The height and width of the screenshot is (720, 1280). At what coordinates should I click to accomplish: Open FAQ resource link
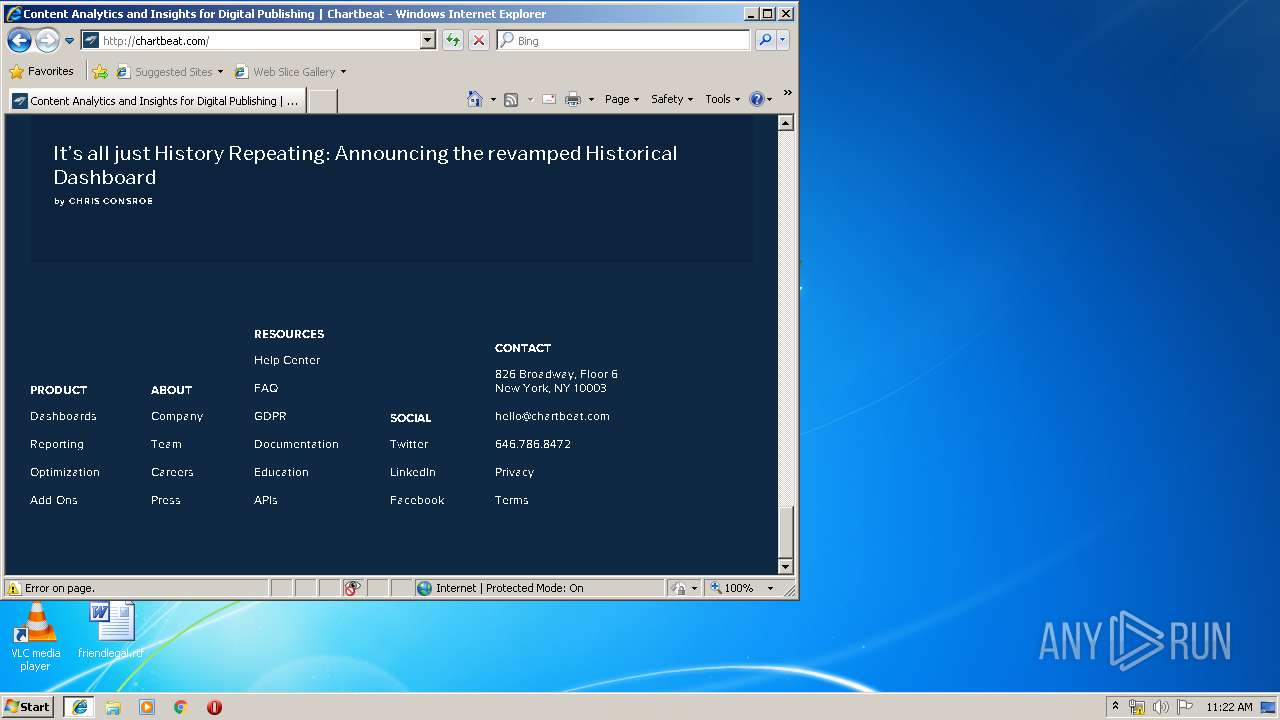266,388
